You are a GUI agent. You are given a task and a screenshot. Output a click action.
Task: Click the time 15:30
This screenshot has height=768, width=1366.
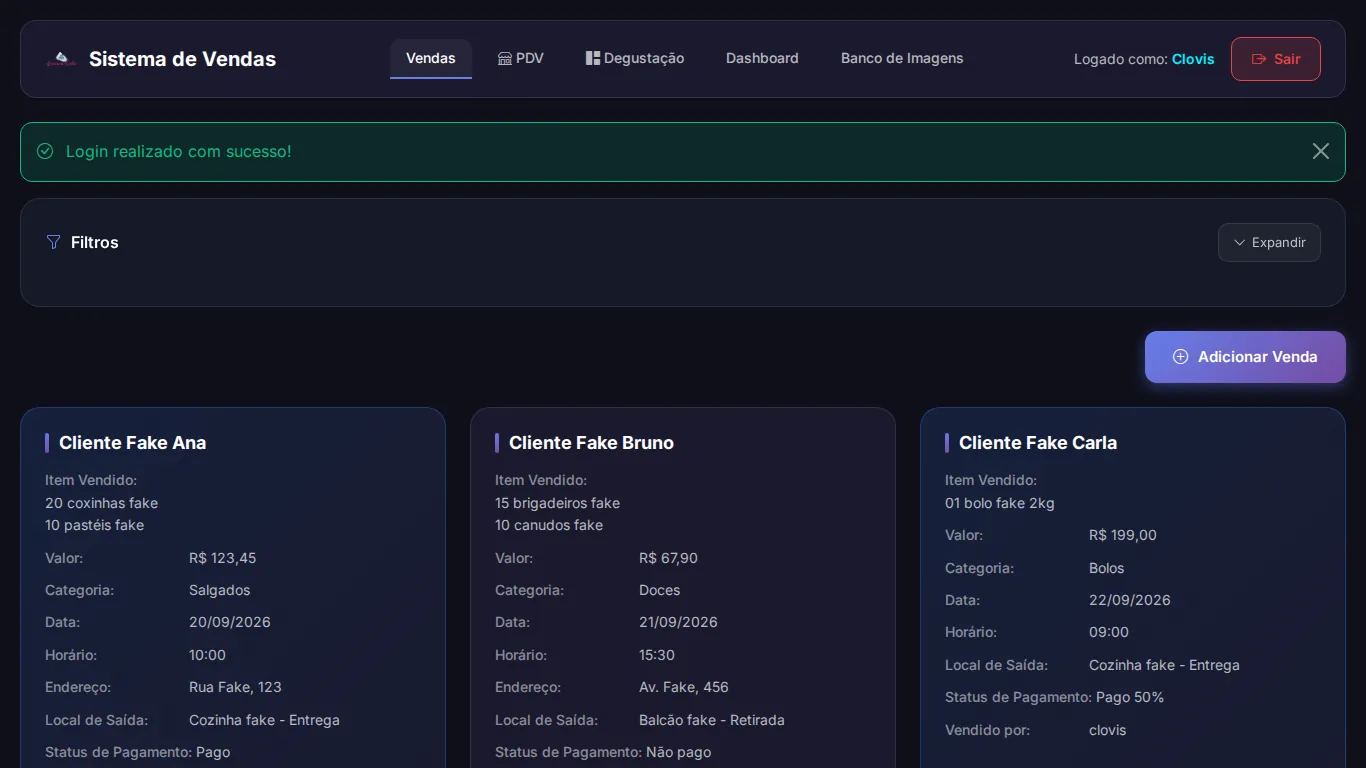656,655
